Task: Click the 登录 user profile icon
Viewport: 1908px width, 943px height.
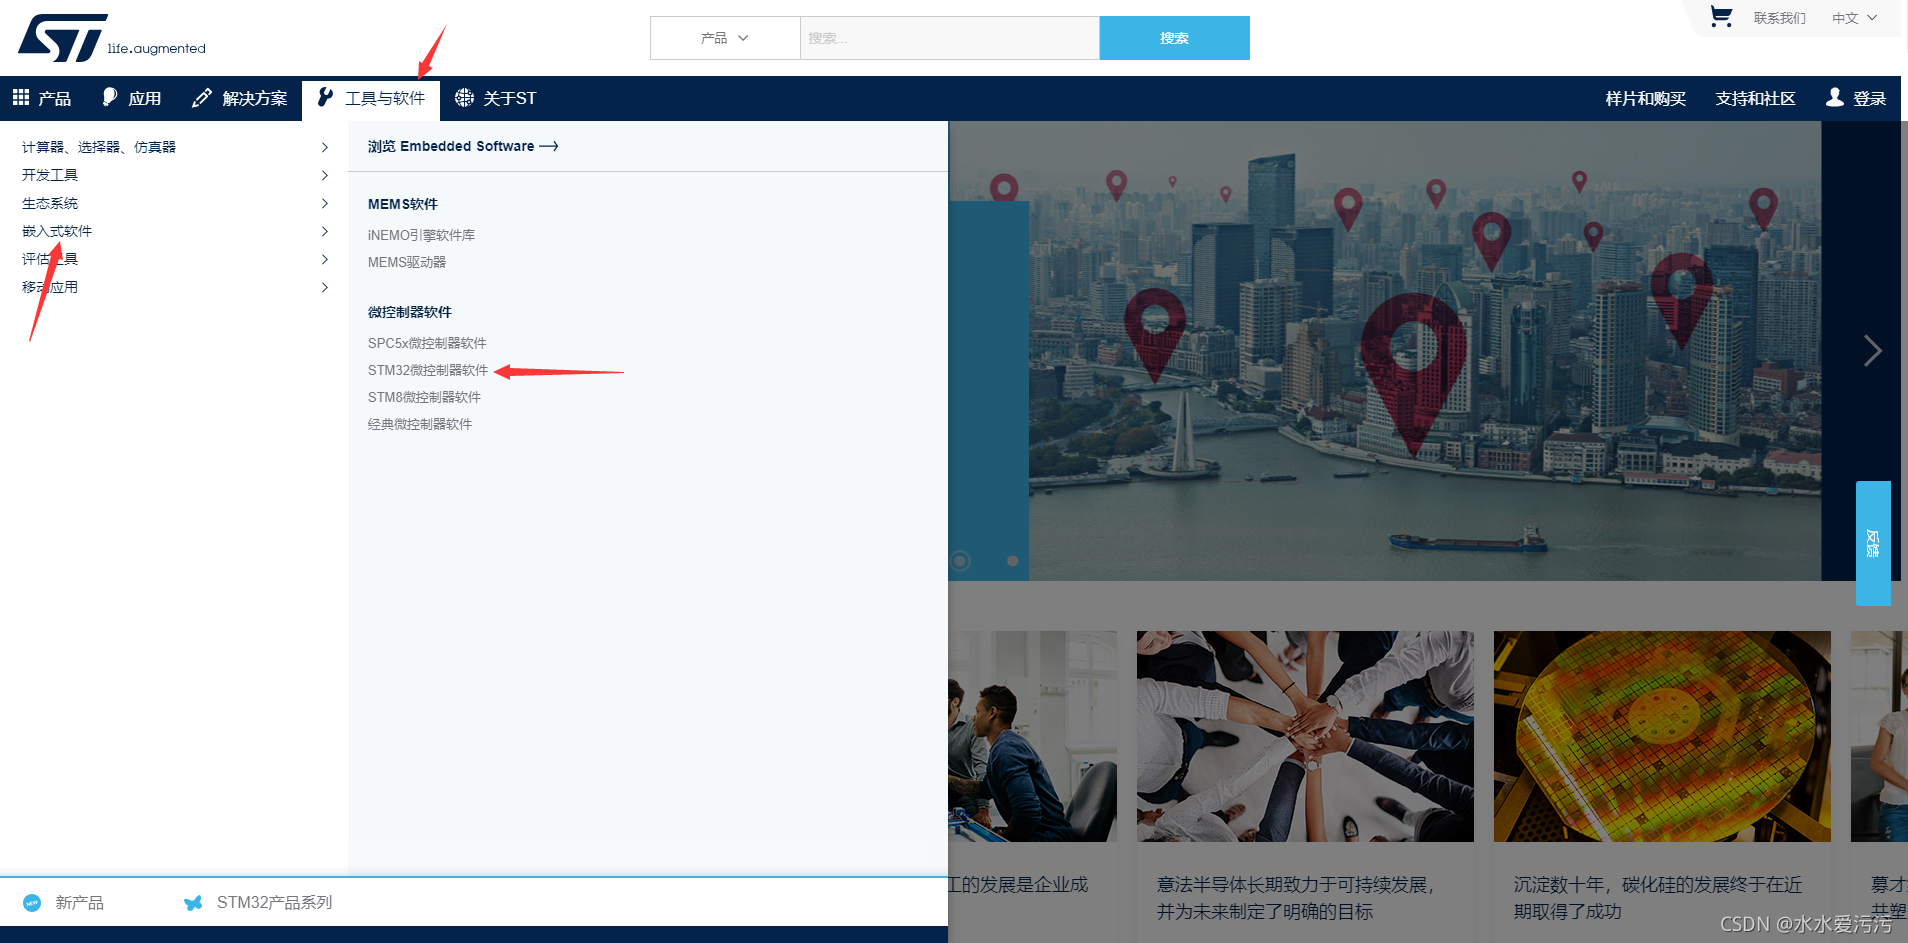Action: (x=1834, y=97)
